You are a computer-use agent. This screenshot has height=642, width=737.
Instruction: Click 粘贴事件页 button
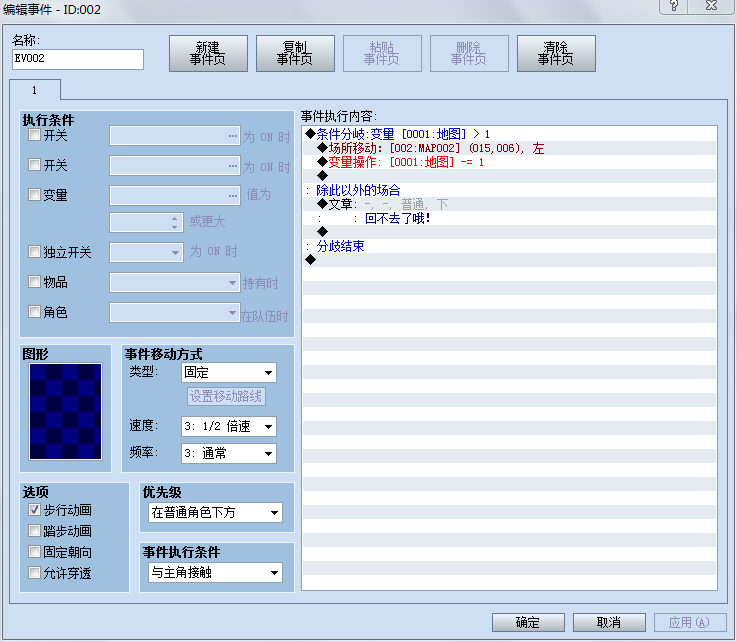point(382,54)
